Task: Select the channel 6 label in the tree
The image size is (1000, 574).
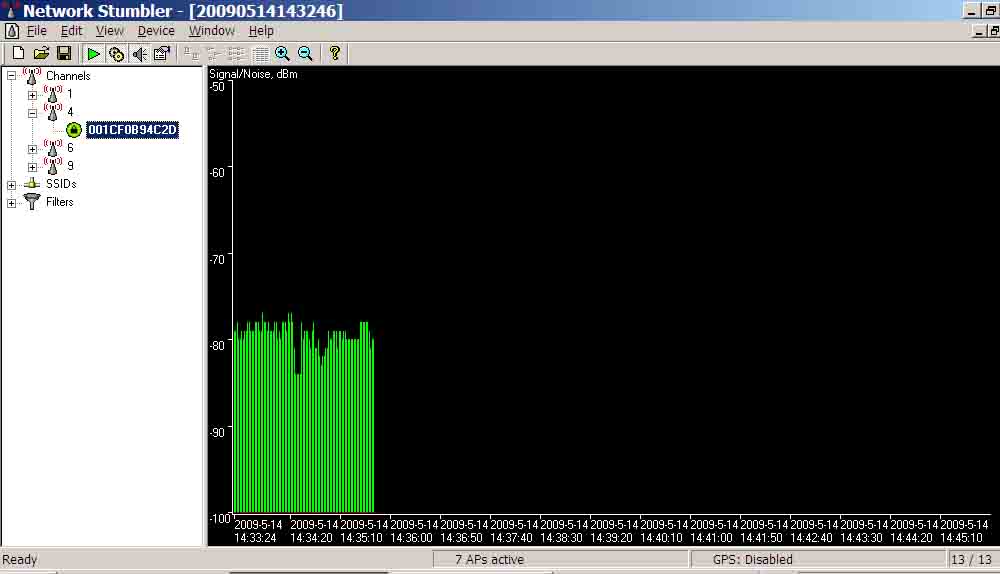Action: [70, 148]
